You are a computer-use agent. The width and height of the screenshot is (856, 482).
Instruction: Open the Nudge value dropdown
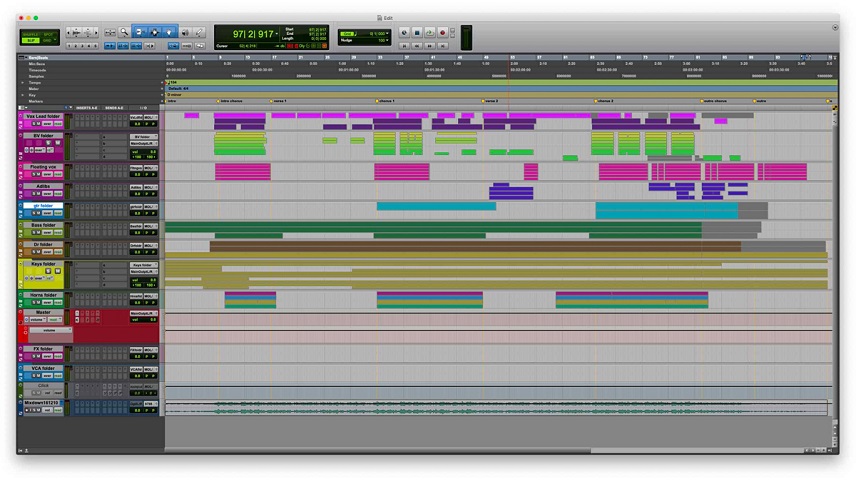(388, 40)
